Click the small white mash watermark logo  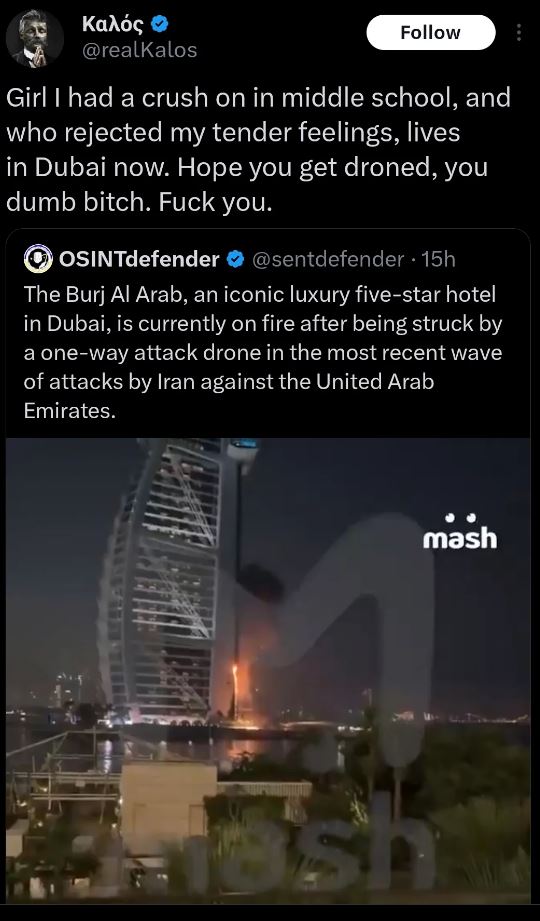460,531
